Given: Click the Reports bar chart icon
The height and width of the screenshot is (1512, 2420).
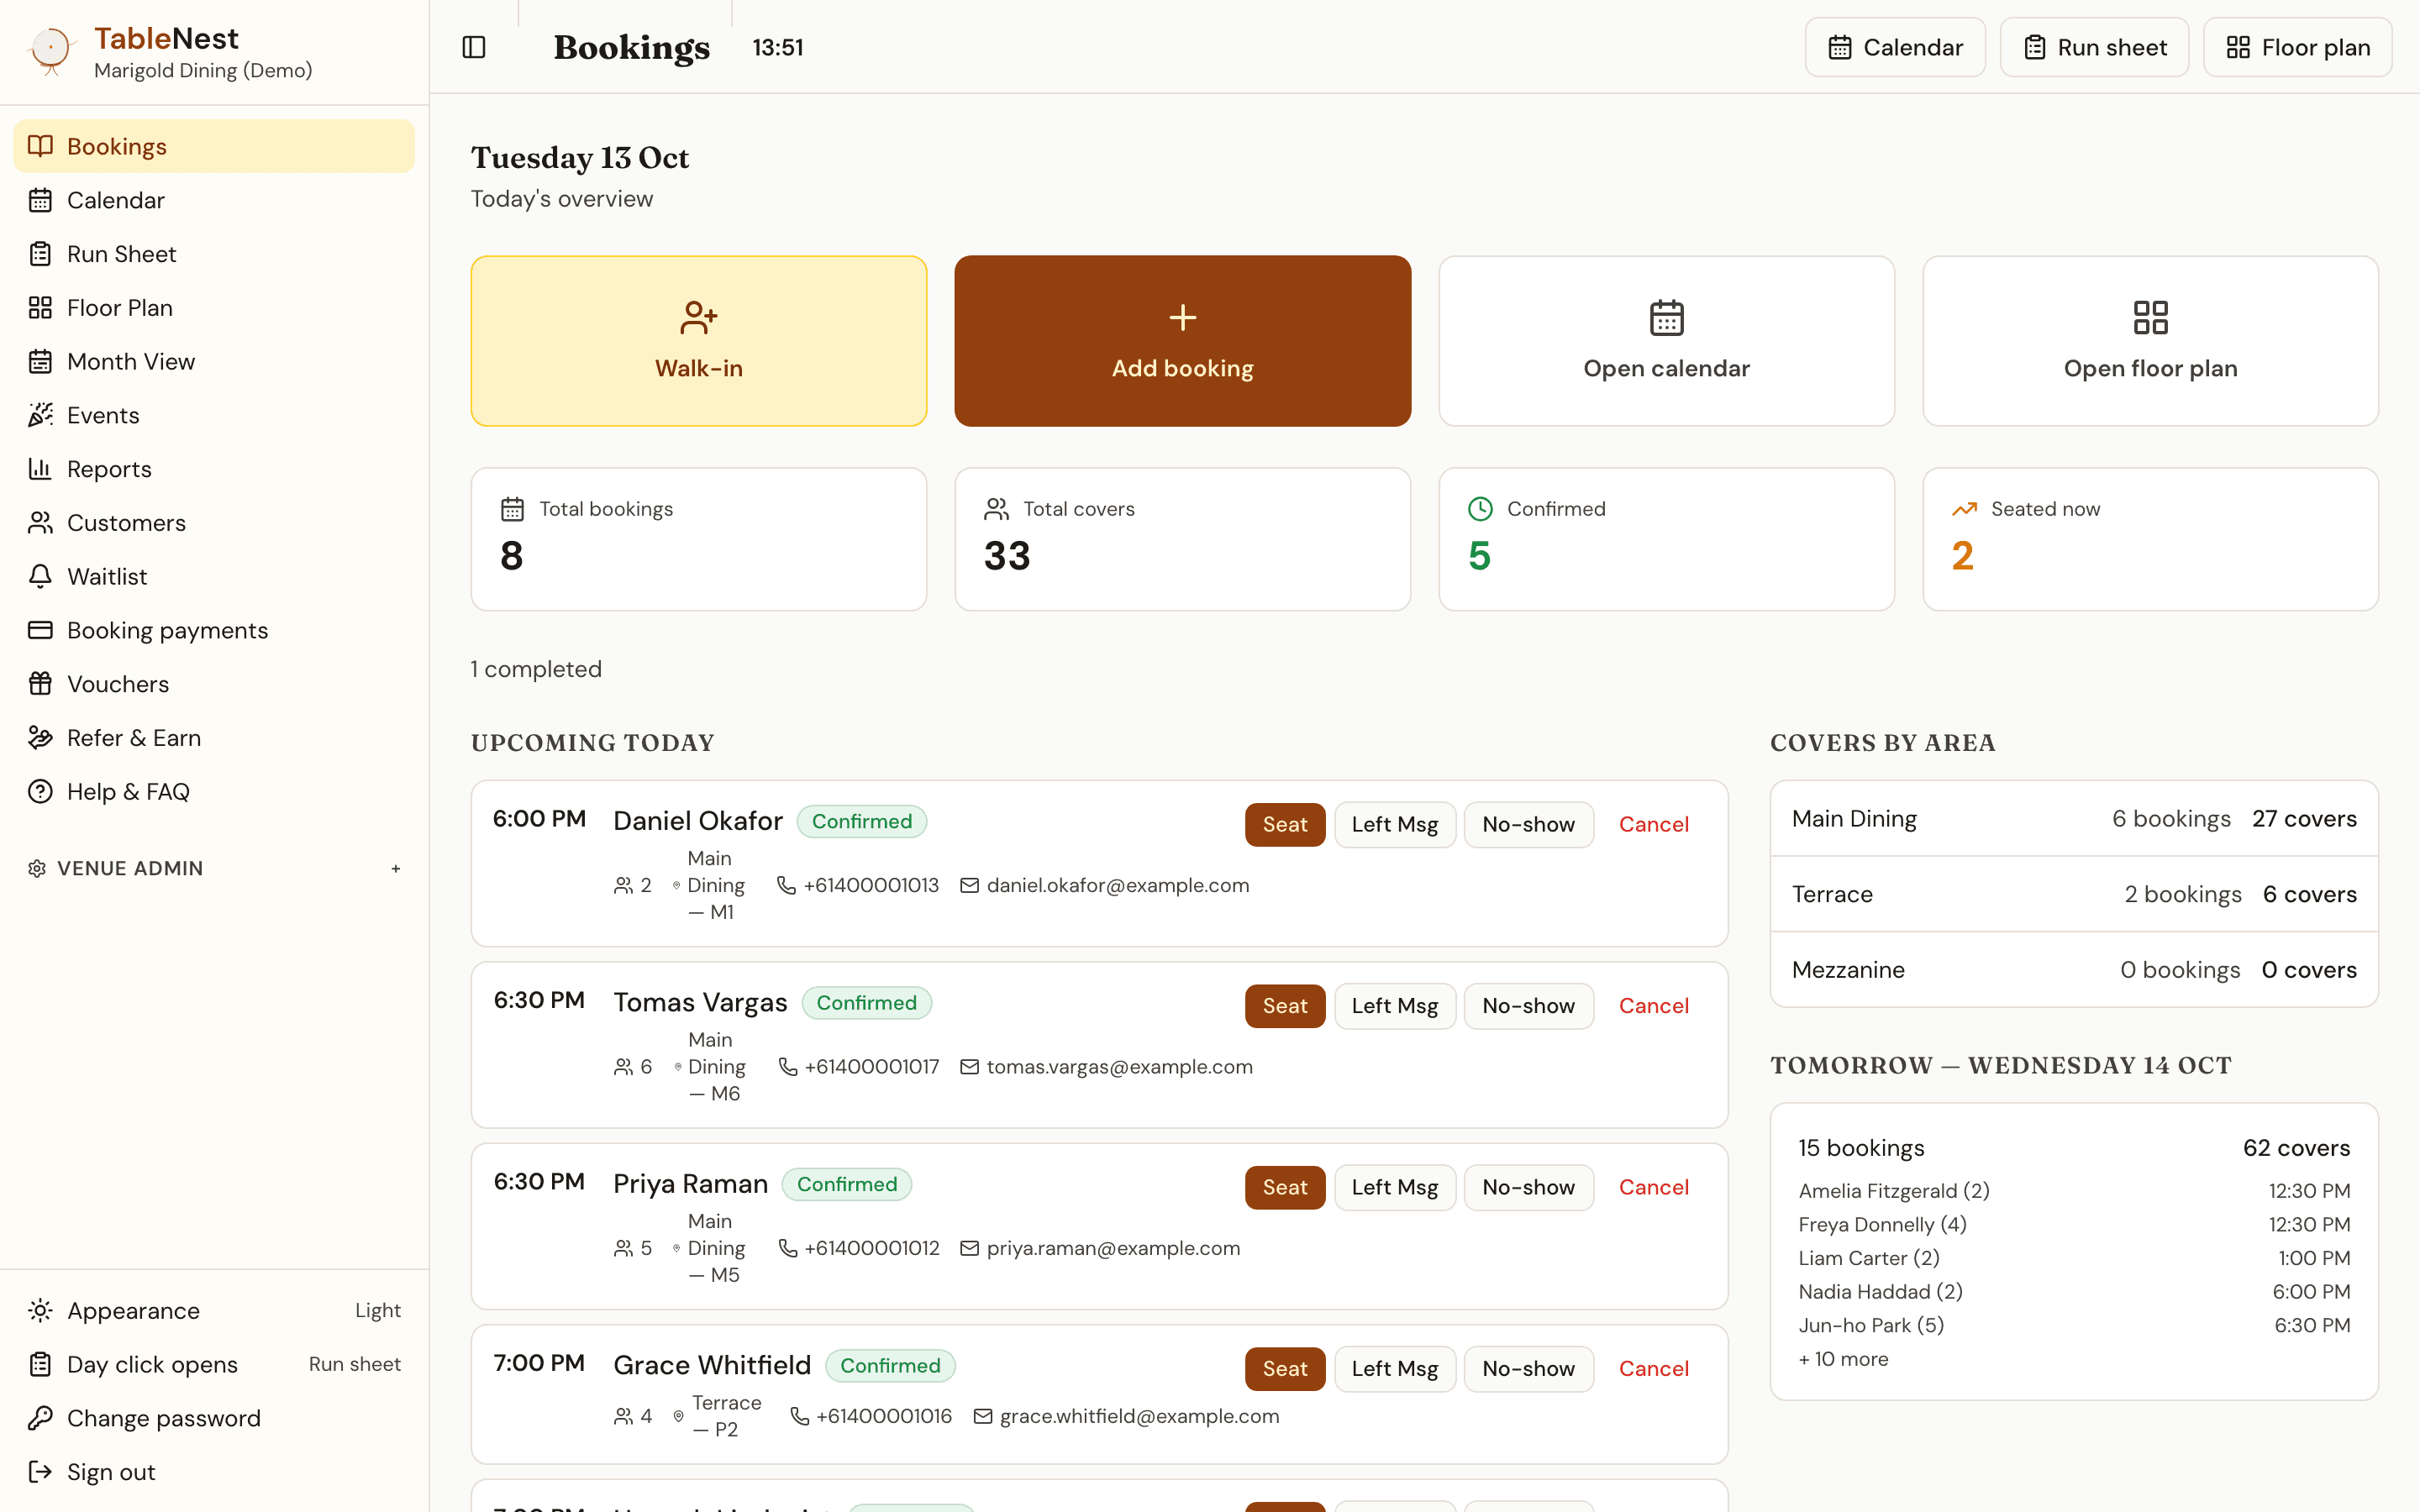Looking at the screenshot, I should (x=40, y=469).
